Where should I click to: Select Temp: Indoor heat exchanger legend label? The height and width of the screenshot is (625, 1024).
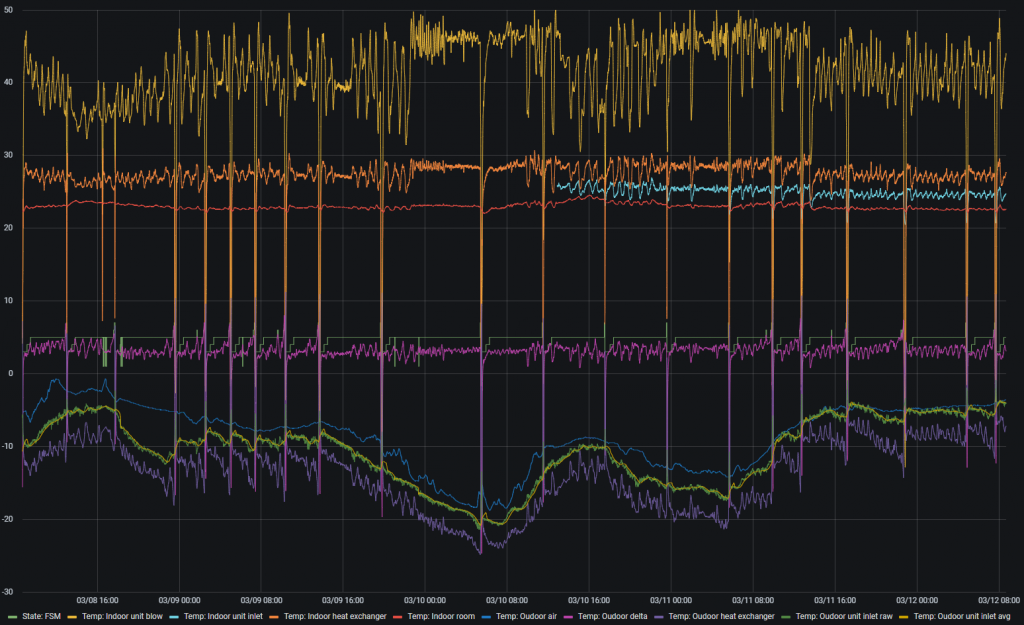pos(335,616)
